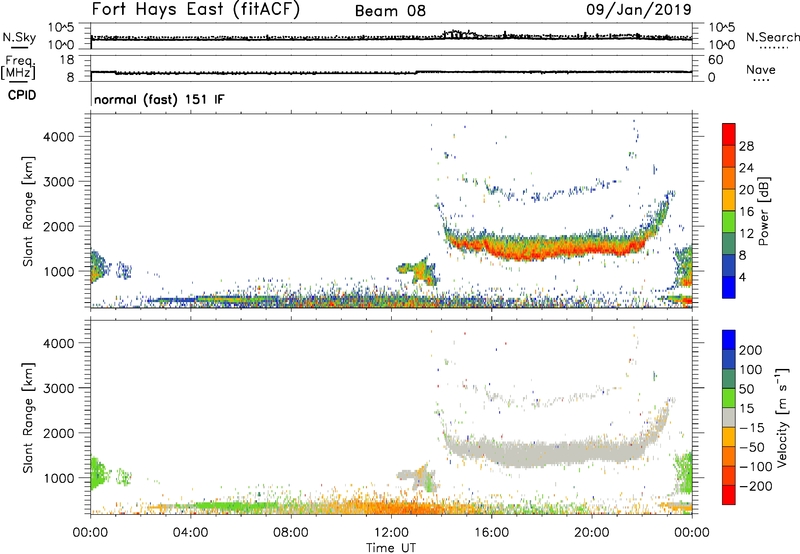
Task: Select the "-200" tick on Velocity color bar
Action: (x=755, y=486)
